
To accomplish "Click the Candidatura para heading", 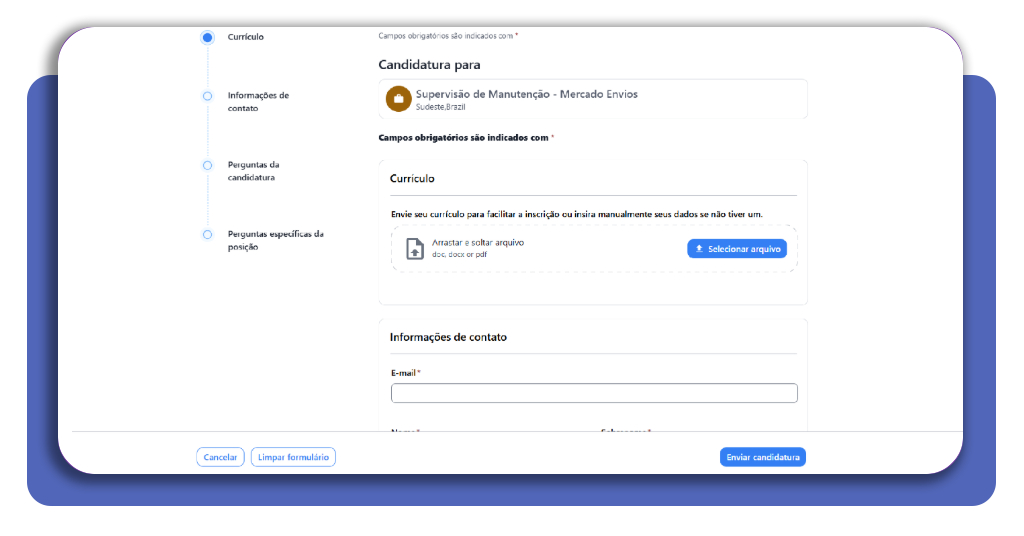I will tap(429, 65).
